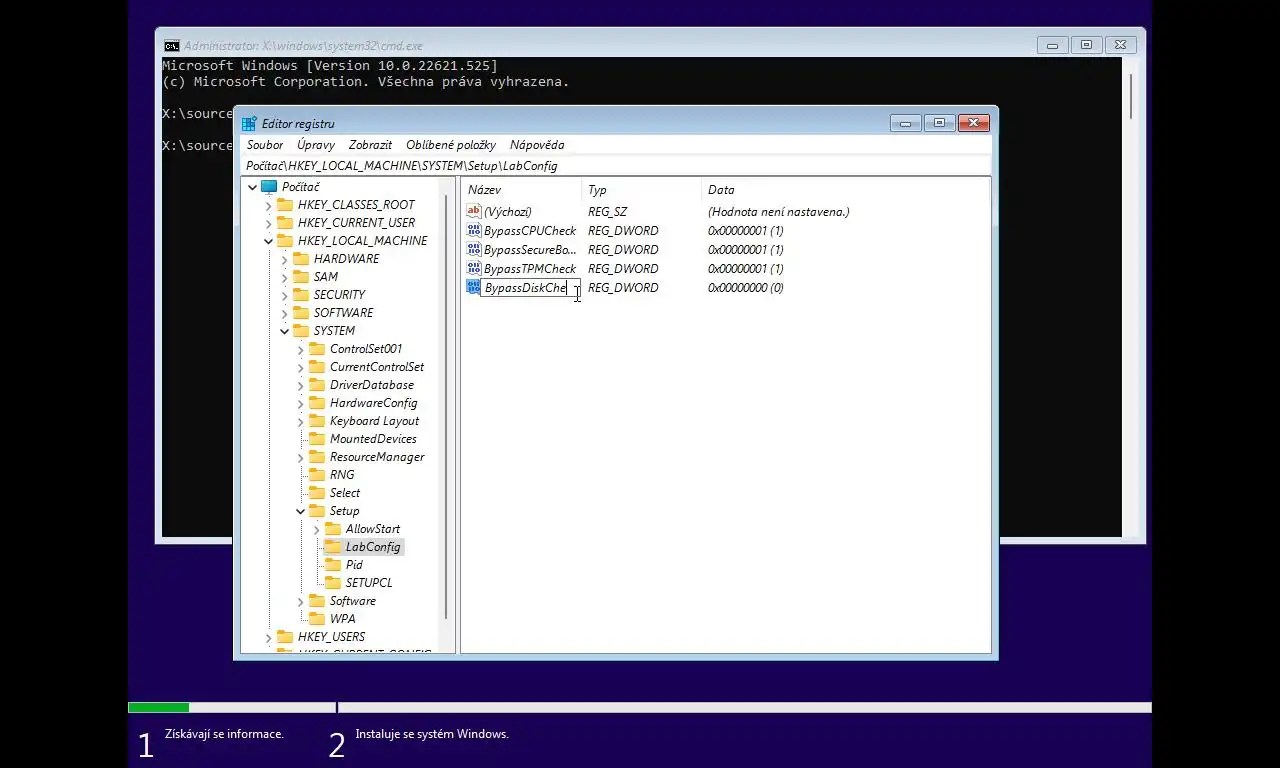Click the BypassTPMCheck DWORD icon
The height and width of the screenshot is (768, 1280).
pos(474,268)
